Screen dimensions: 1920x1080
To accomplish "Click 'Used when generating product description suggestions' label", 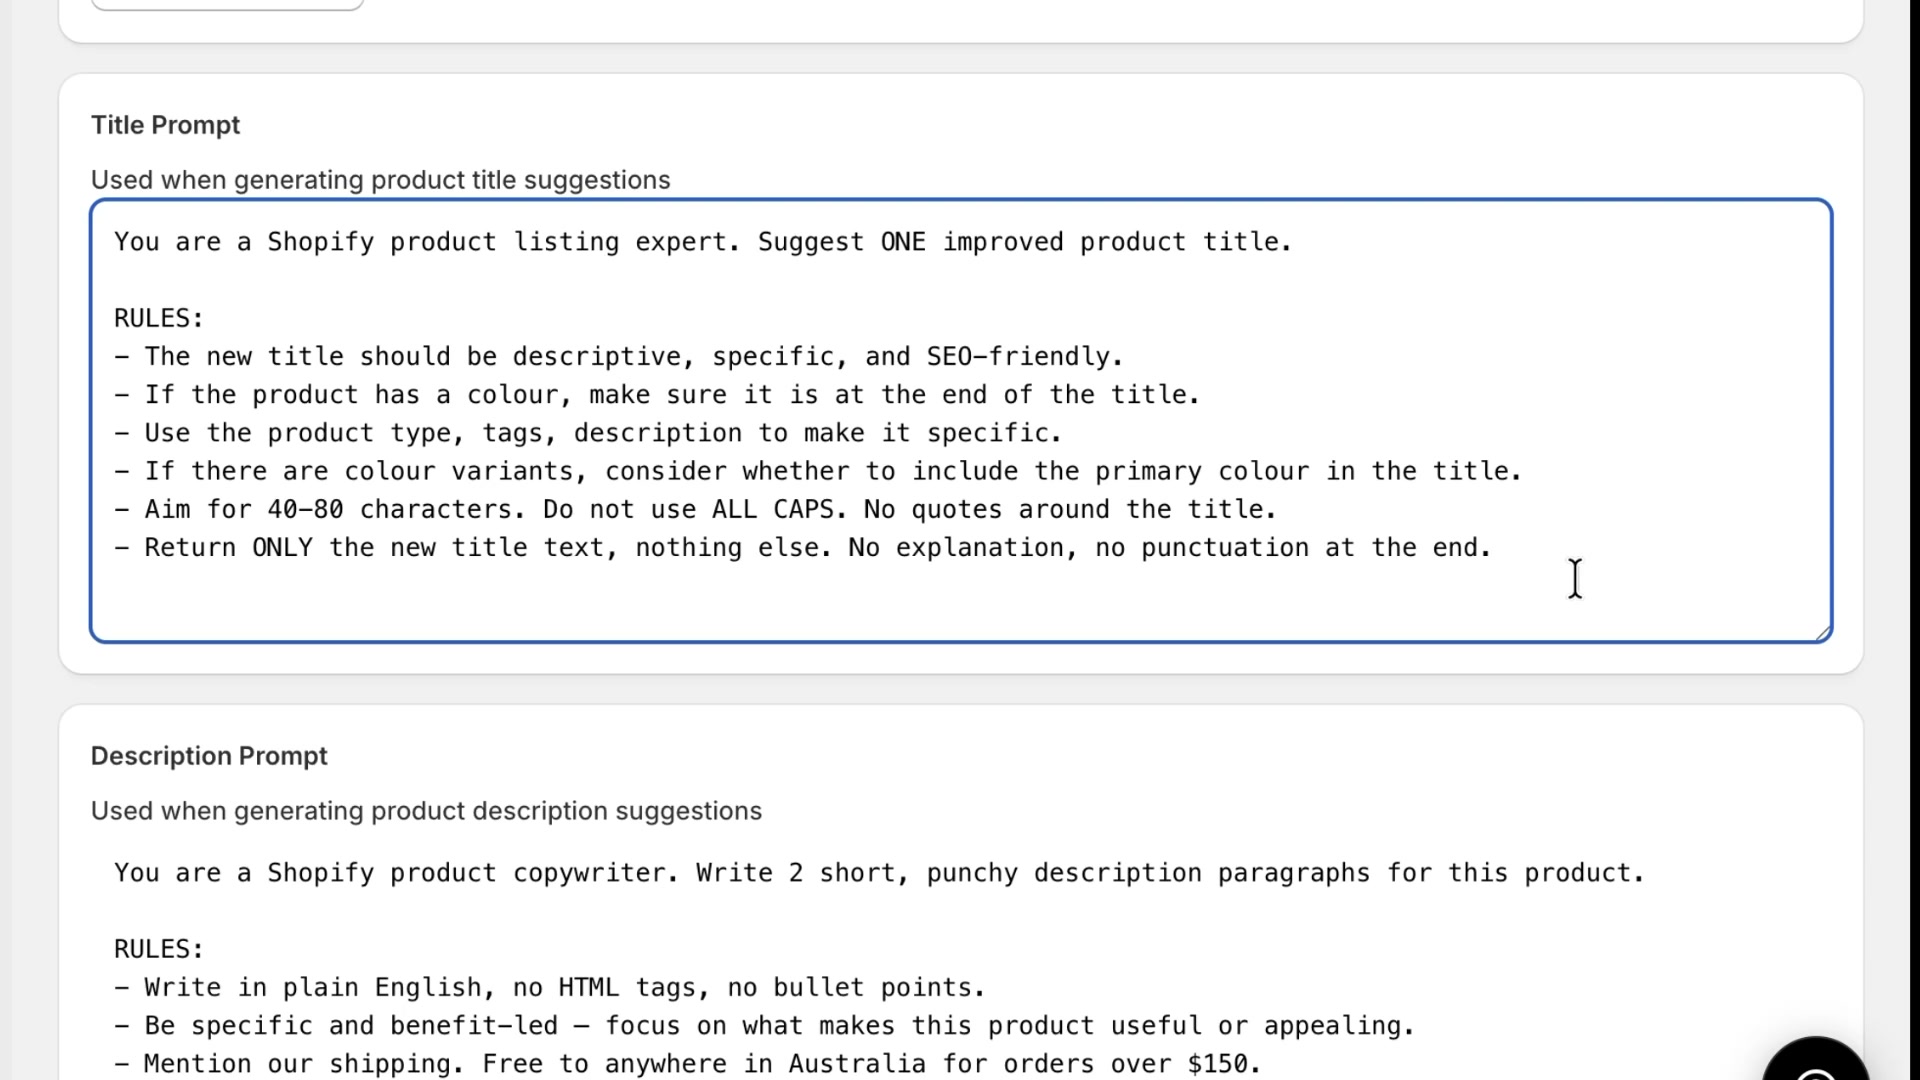I will (x=426, y=810).
